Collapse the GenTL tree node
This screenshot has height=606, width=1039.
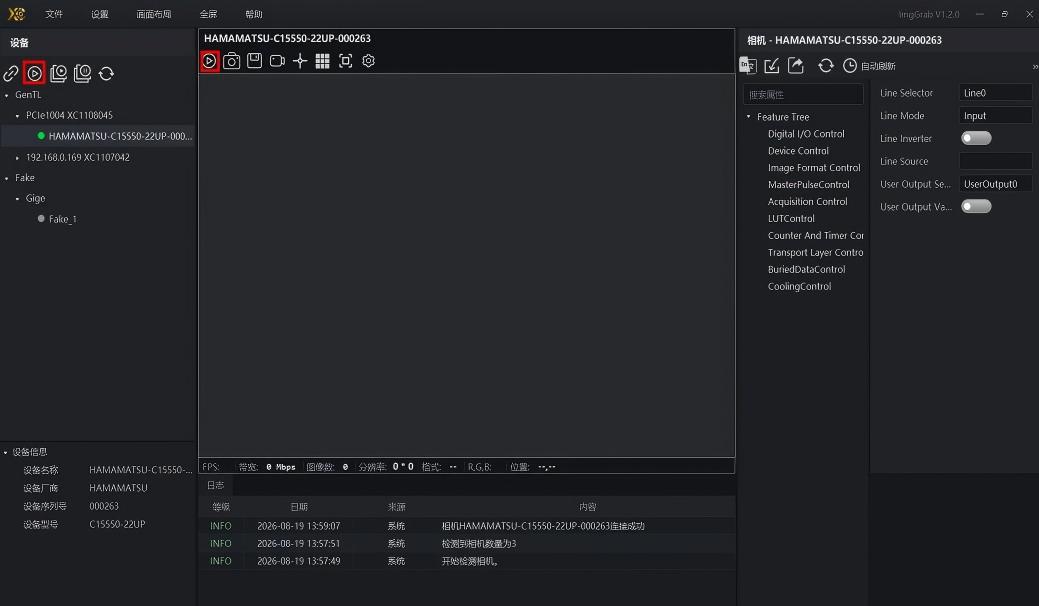point(7,95)
